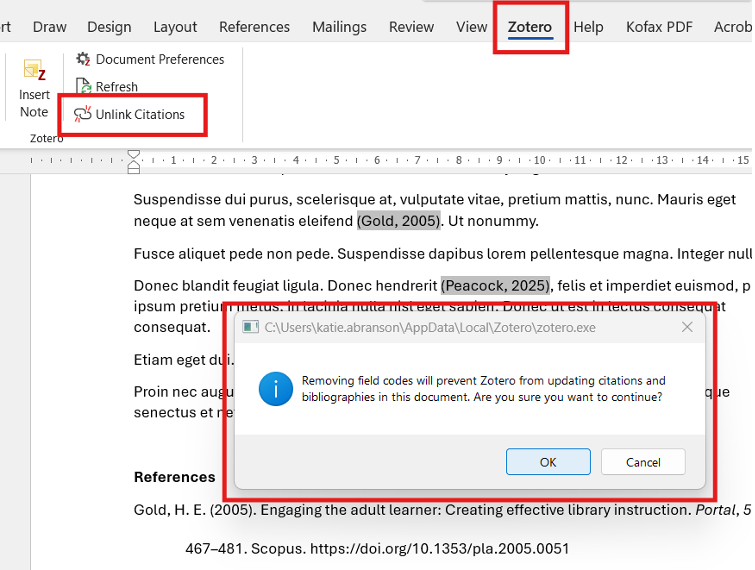Open the Kofax PDF tab
The image size is (755, 570).
[659, 27]
